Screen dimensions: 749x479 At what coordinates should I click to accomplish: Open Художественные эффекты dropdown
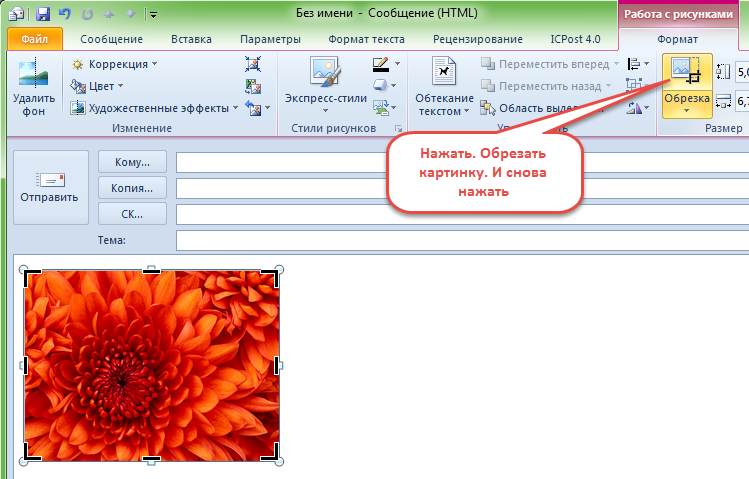tap(154, 108)
